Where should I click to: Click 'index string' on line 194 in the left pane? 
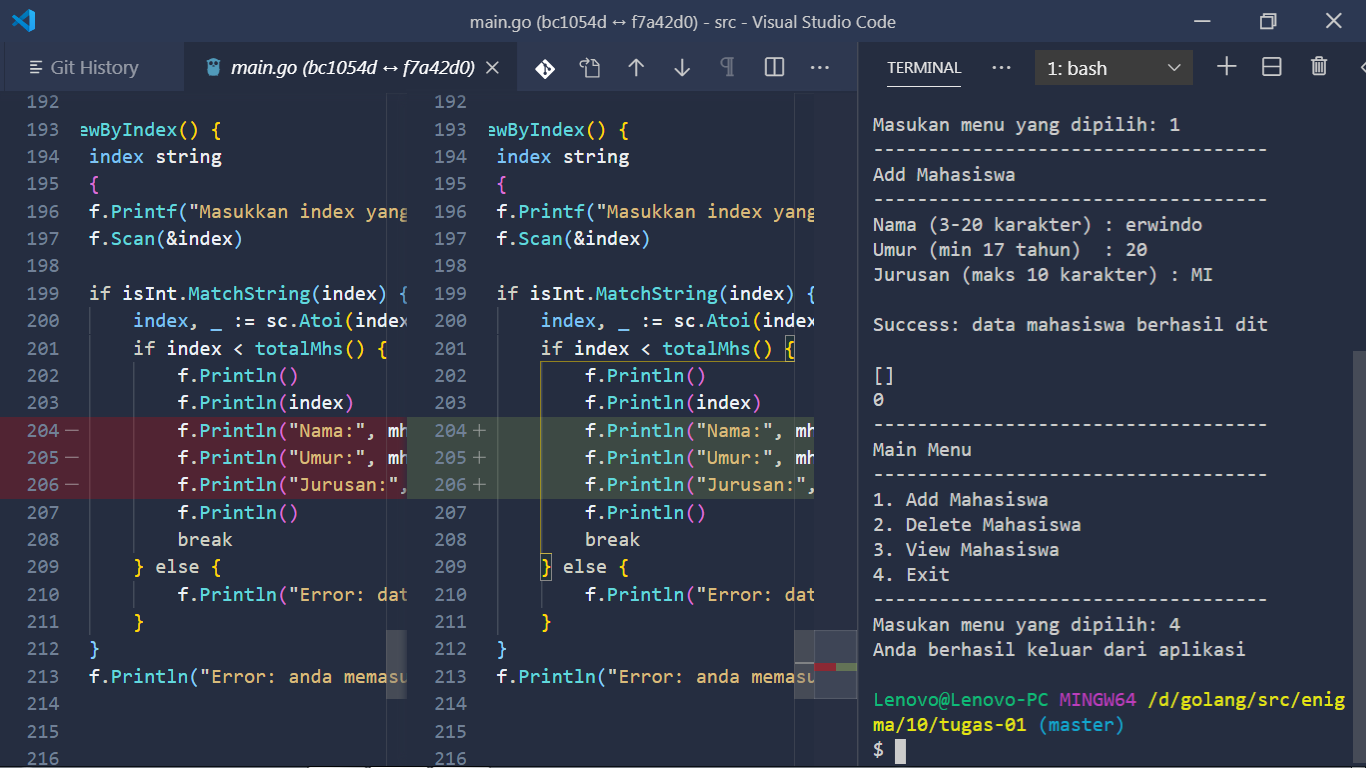tap(155, 157)
